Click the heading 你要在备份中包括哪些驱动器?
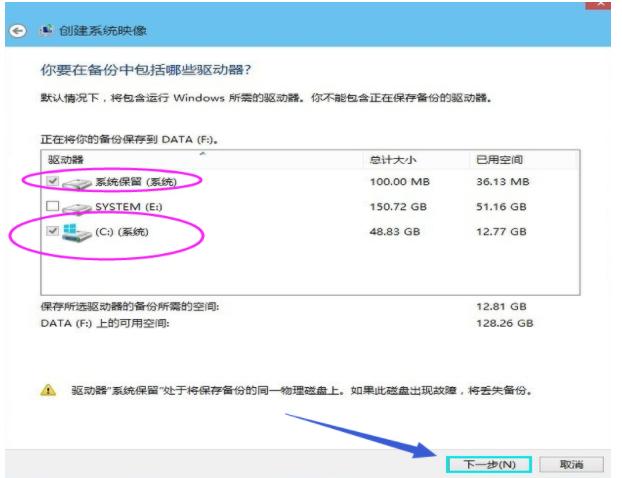Viewport: 622px width, 478px height. click(x=146, y=70)
